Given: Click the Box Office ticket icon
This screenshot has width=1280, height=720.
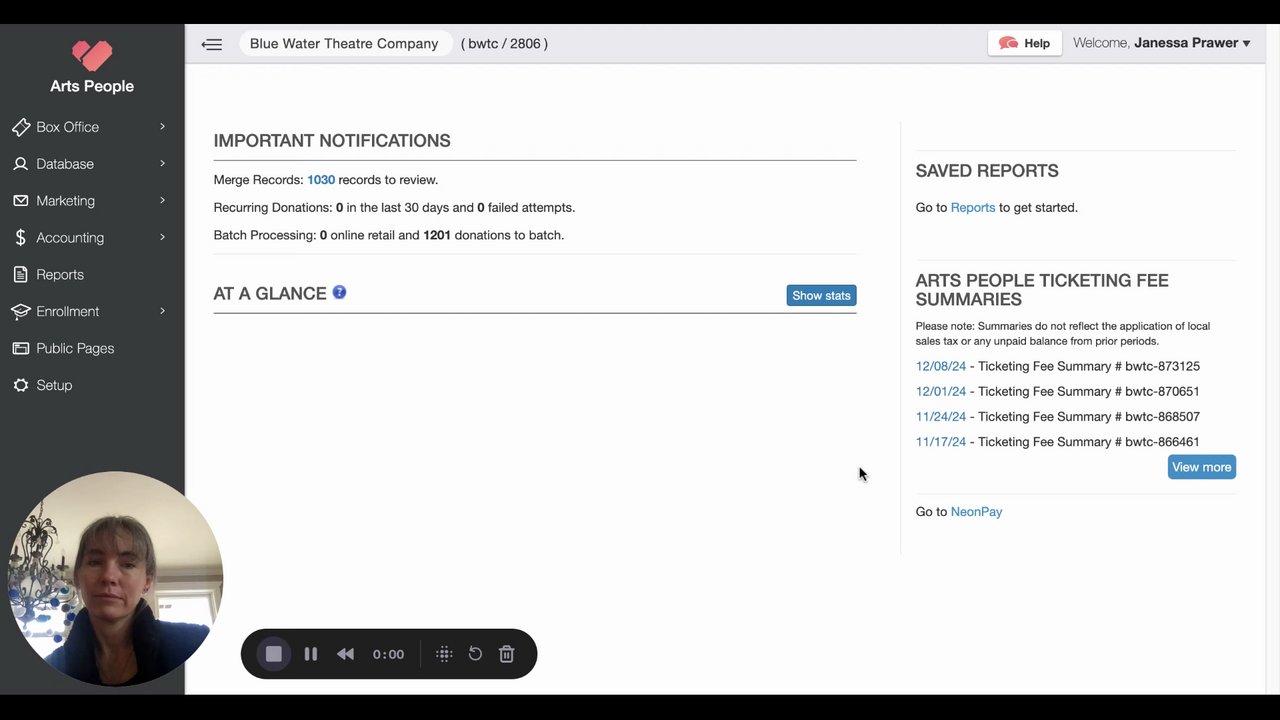Looking at the screenshot, I should 21,127.
